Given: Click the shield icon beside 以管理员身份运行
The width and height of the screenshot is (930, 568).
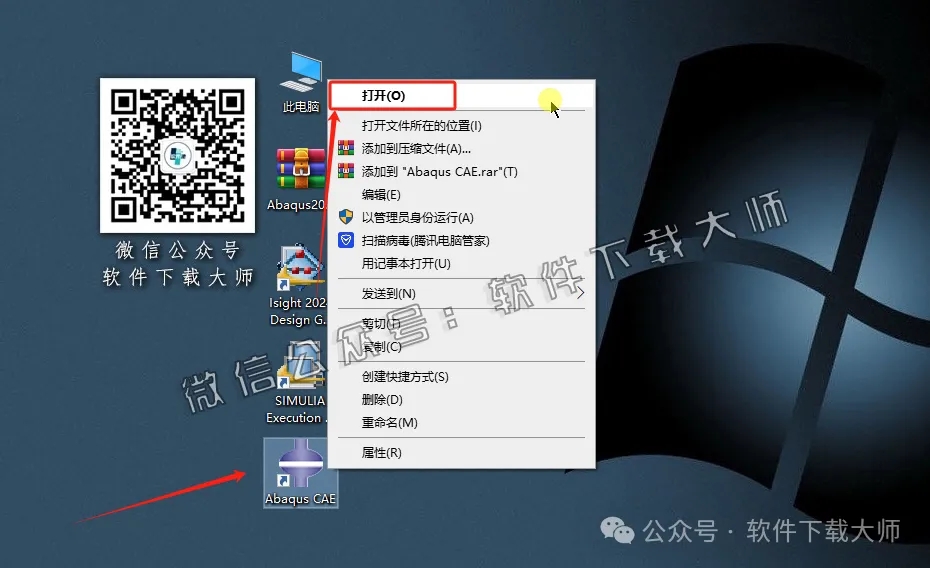Looking at the screenshot, I should 346,217.
